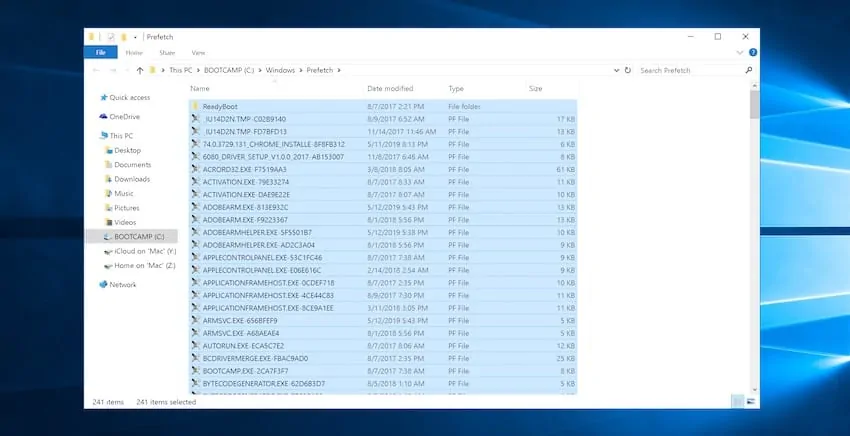Switch to large icons view layout
This screenshot has height=436, width=850.
point(751,401)
